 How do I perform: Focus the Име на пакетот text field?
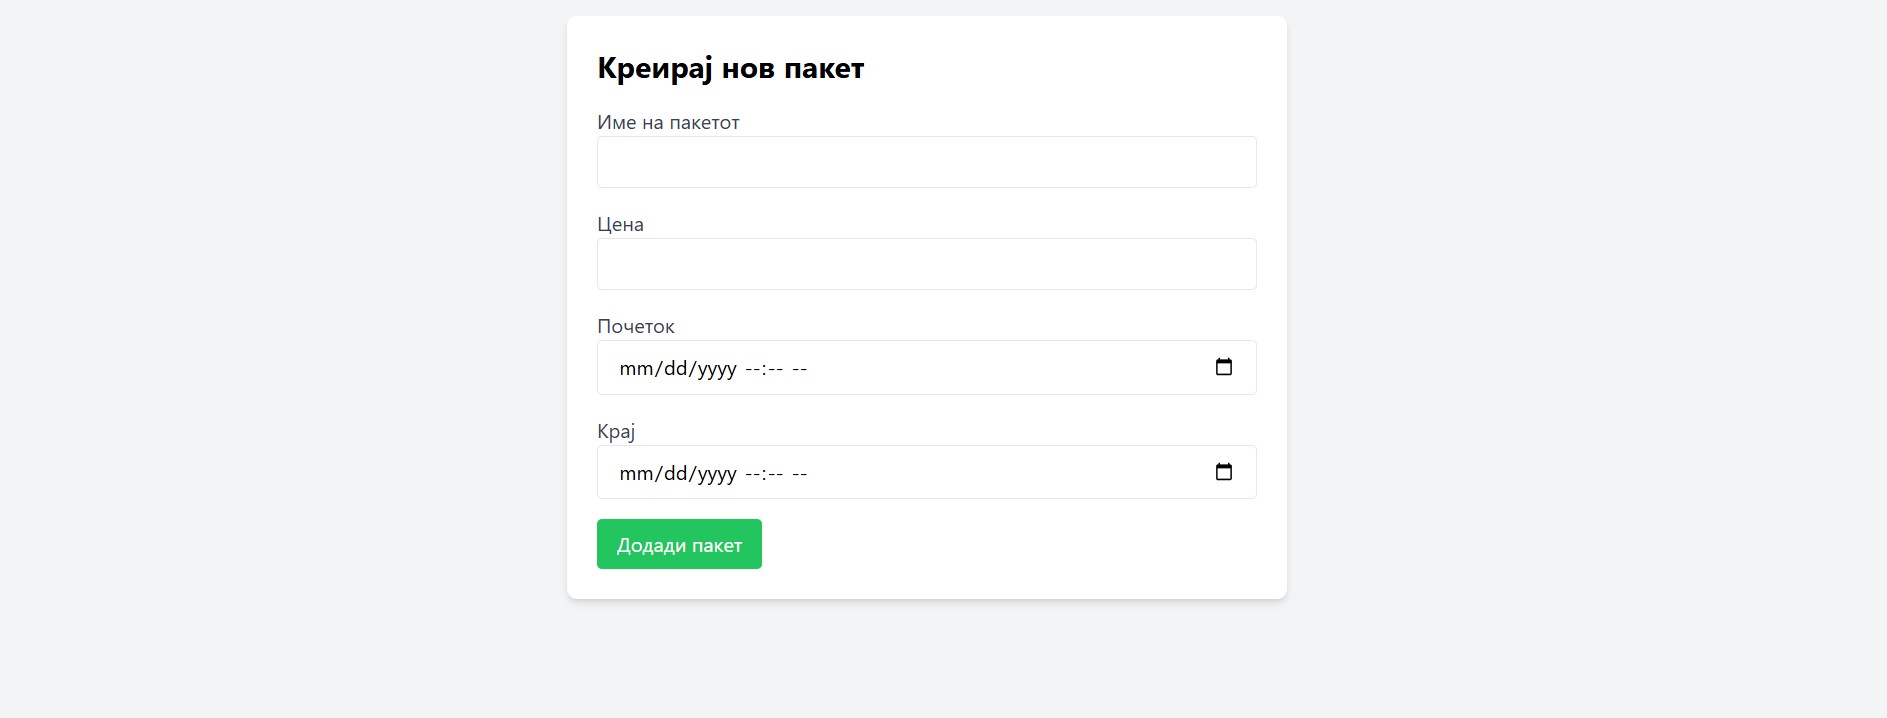point(926,162)
